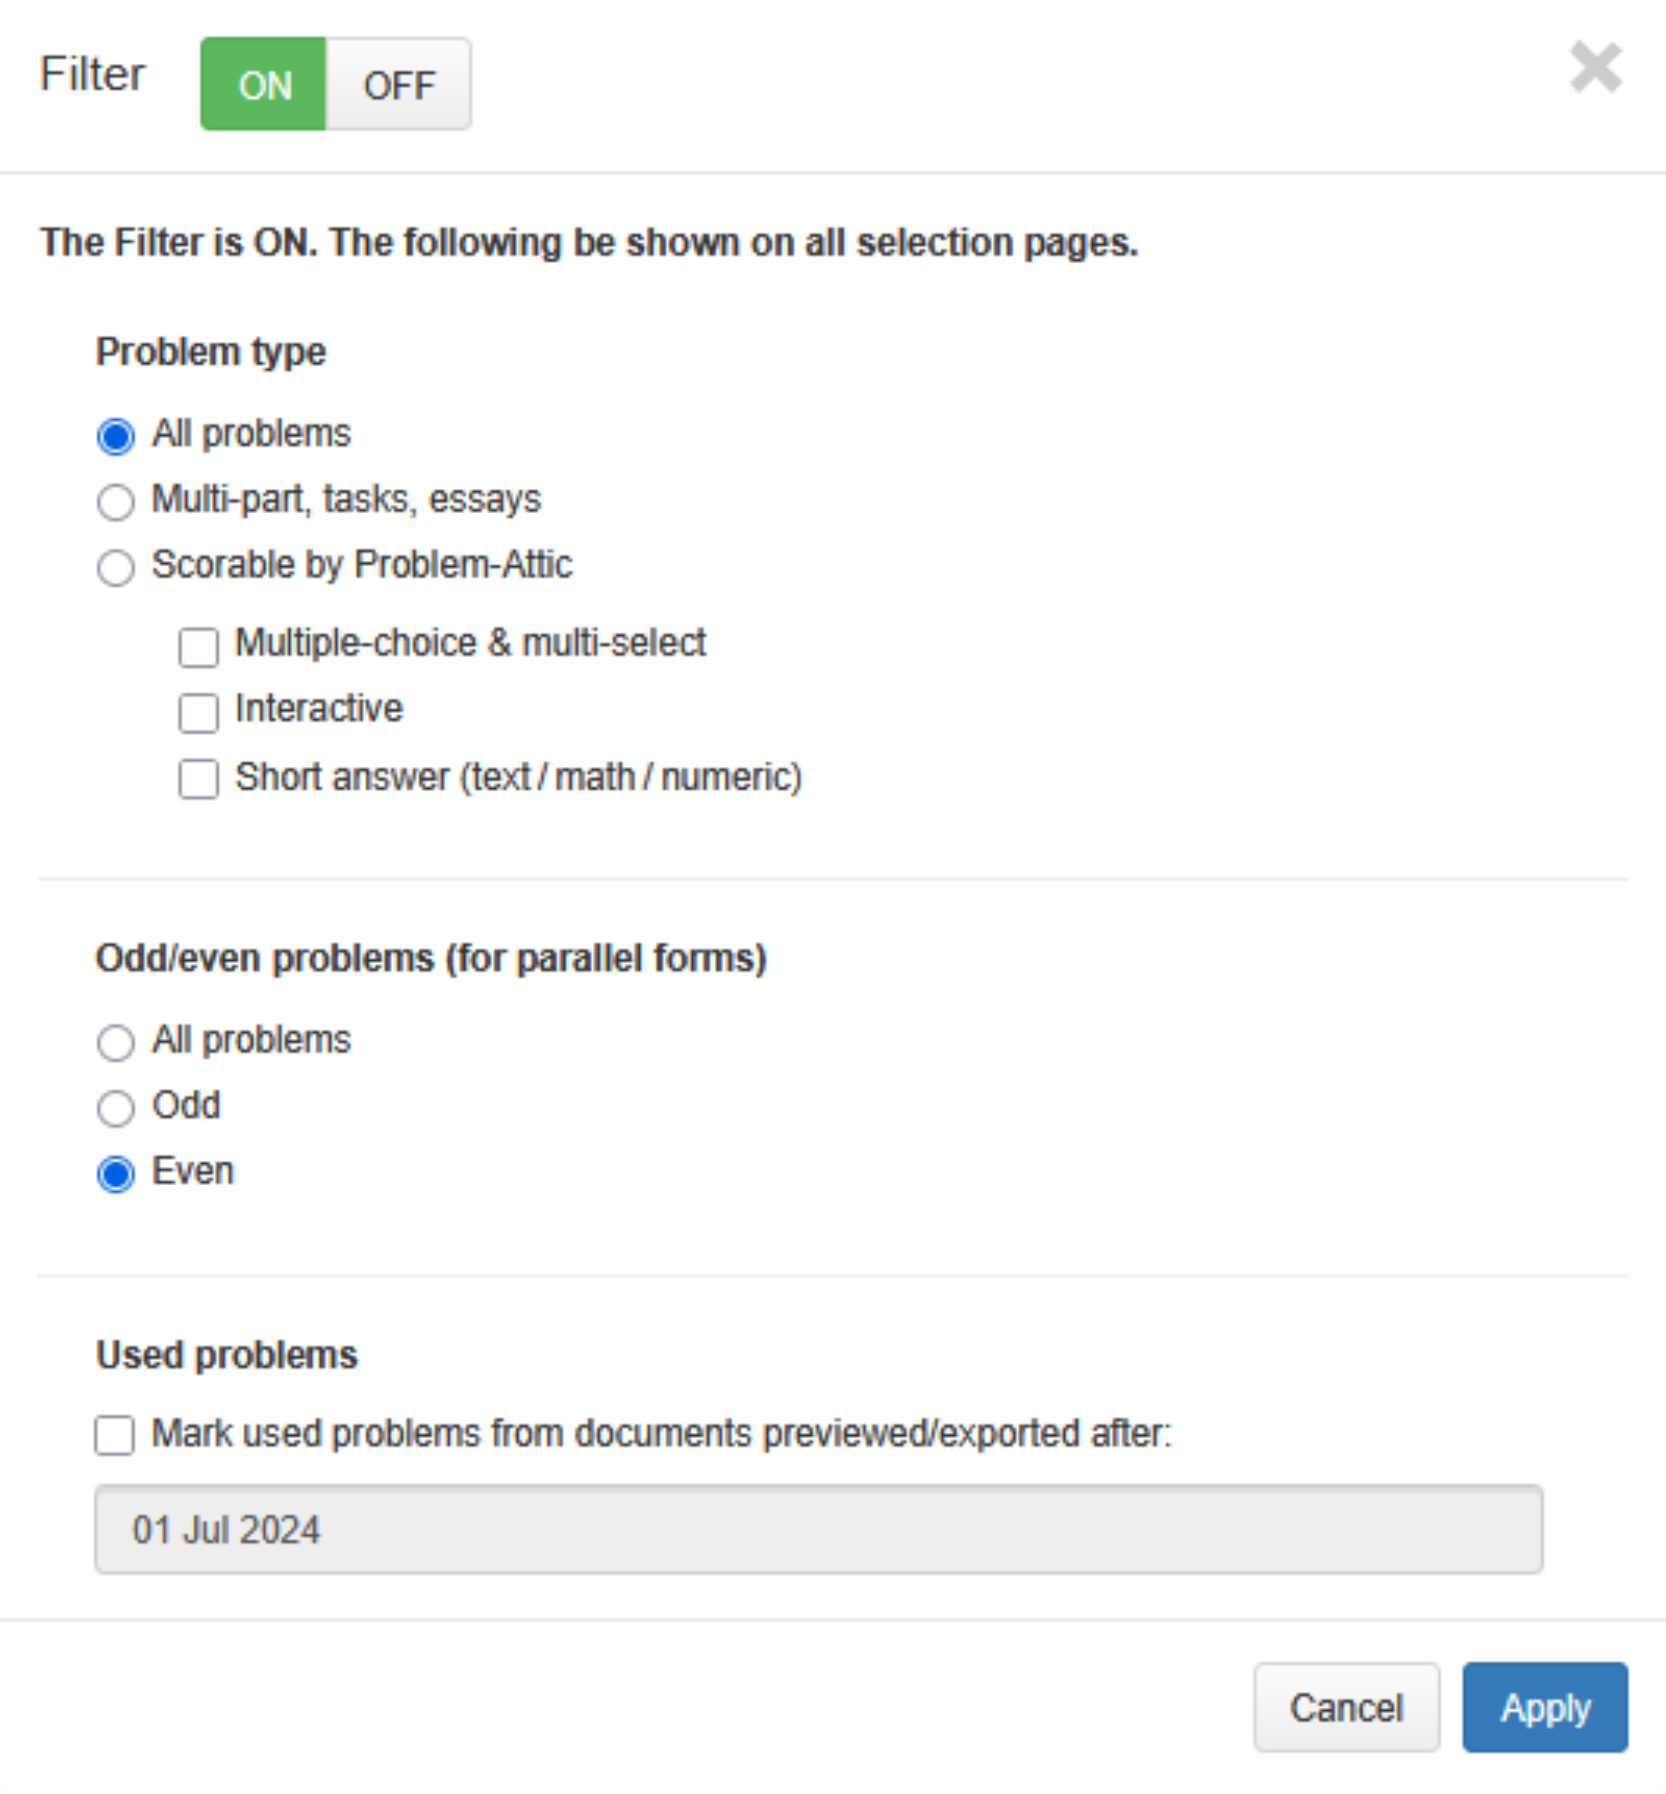Click the Filter dialog title

click(x=92, y=74)
